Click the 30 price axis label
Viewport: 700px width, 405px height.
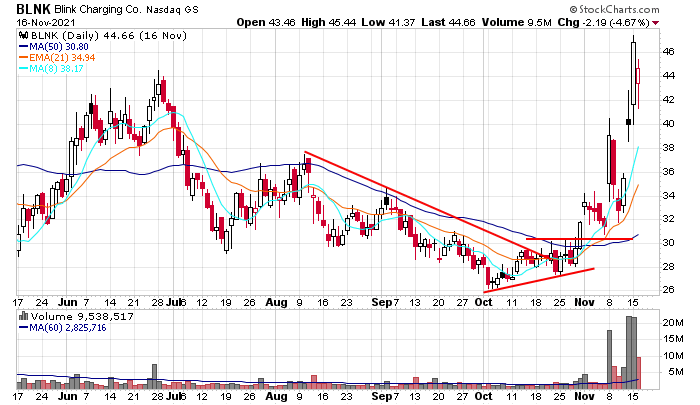point(668,243)
